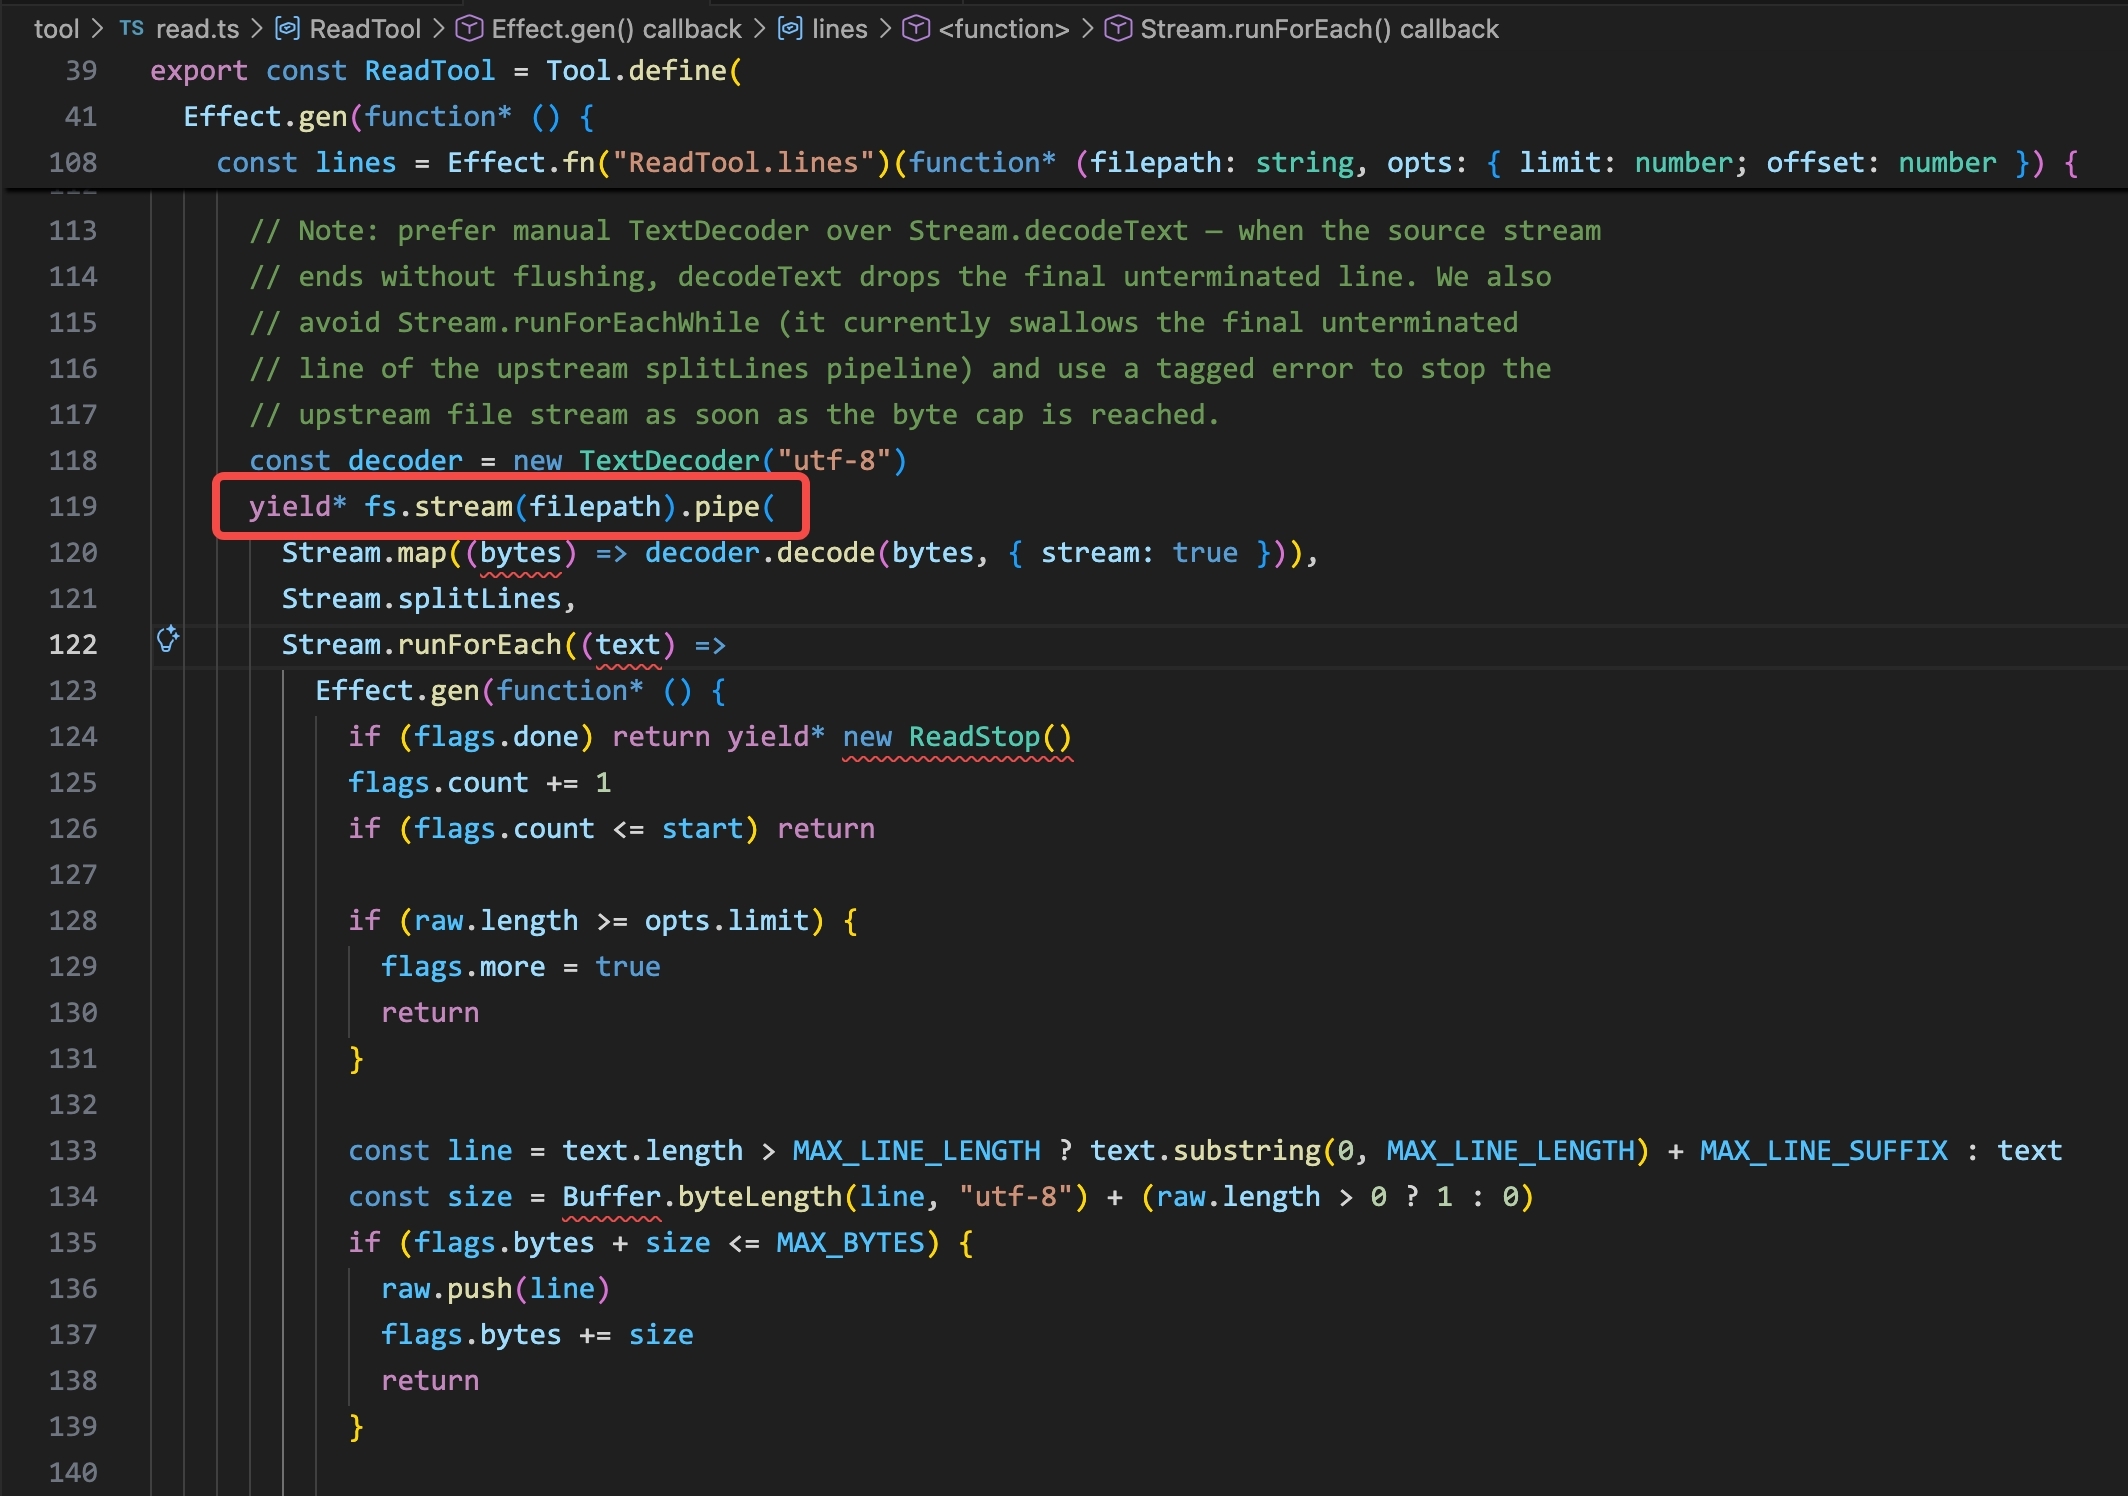Viewport: 2128px width, 1496px height.
Task: Select line number 122 in the gutter
Action: tap(73, 645)
